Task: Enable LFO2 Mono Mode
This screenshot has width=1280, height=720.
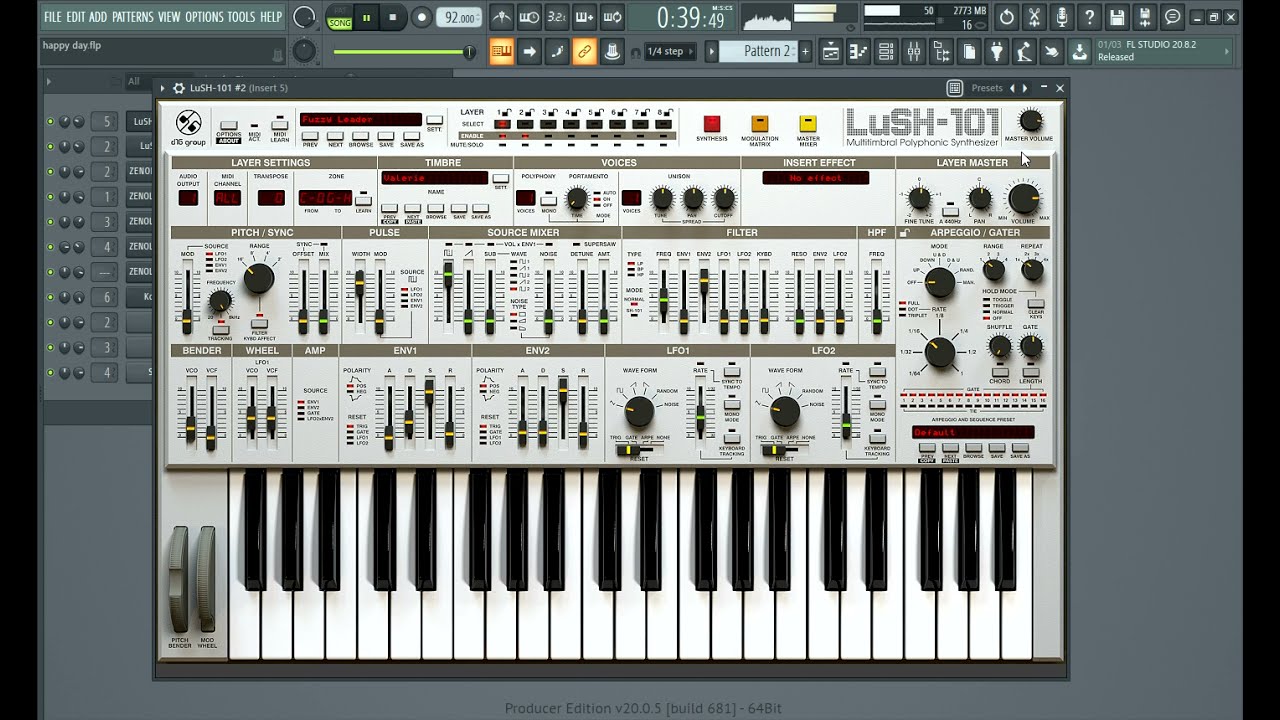Action: (x=877, y=403)
